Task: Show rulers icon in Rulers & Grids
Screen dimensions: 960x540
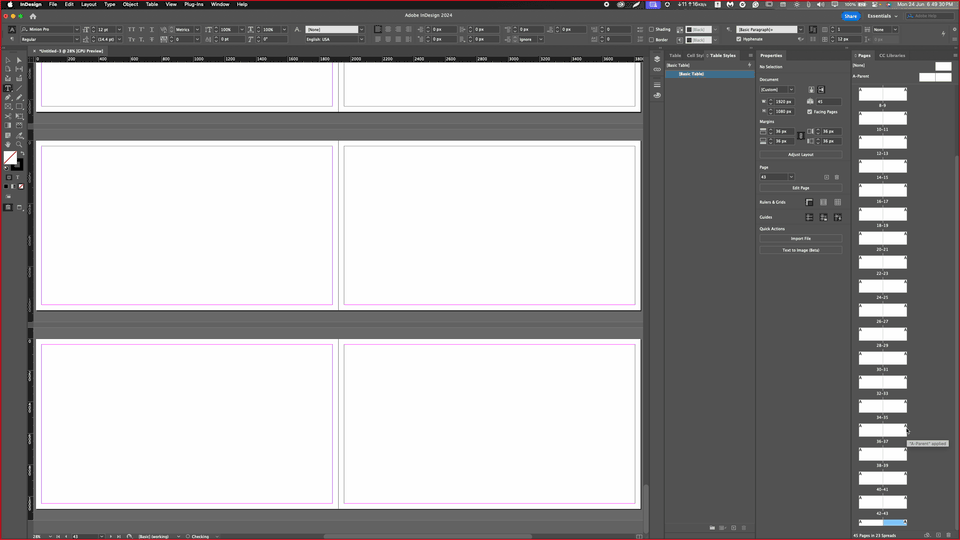Action: (809, 202)
